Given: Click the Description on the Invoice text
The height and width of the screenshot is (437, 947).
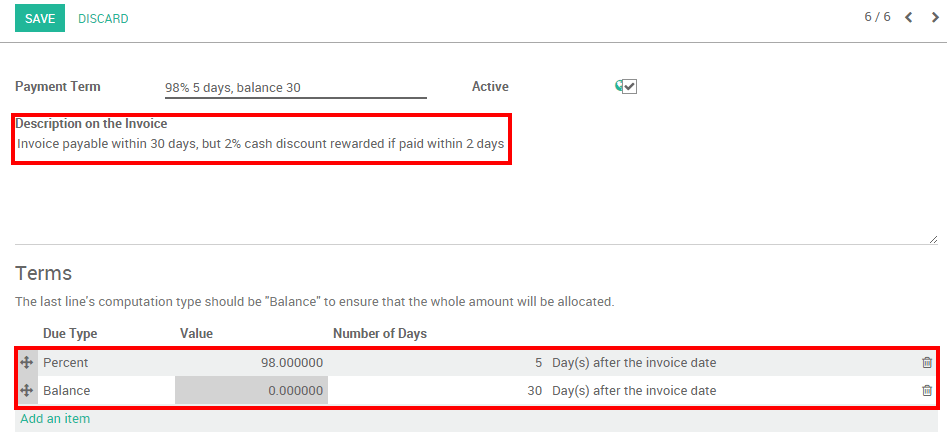Looking at the screenshot, I should coord(260,144).
